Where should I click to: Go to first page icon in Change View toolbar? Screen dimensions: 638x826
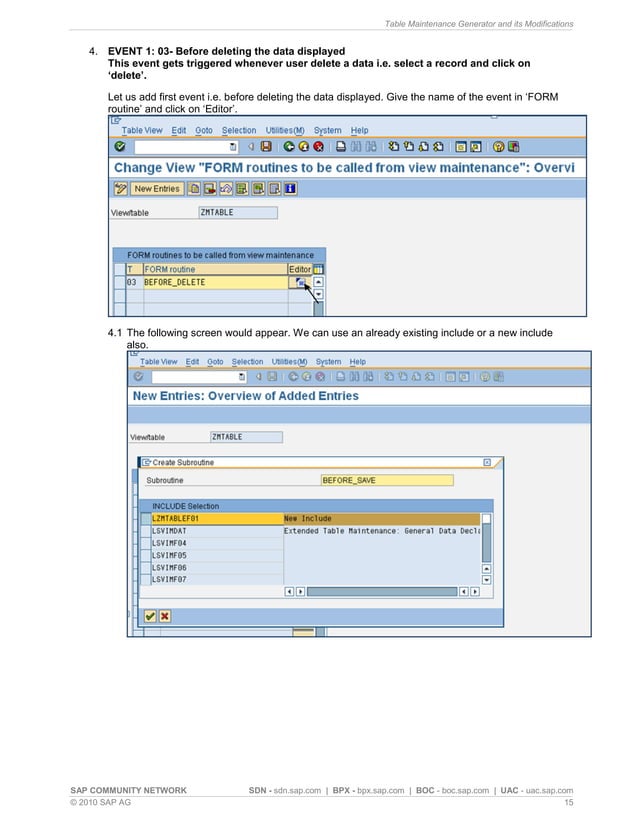click(393, 146)
